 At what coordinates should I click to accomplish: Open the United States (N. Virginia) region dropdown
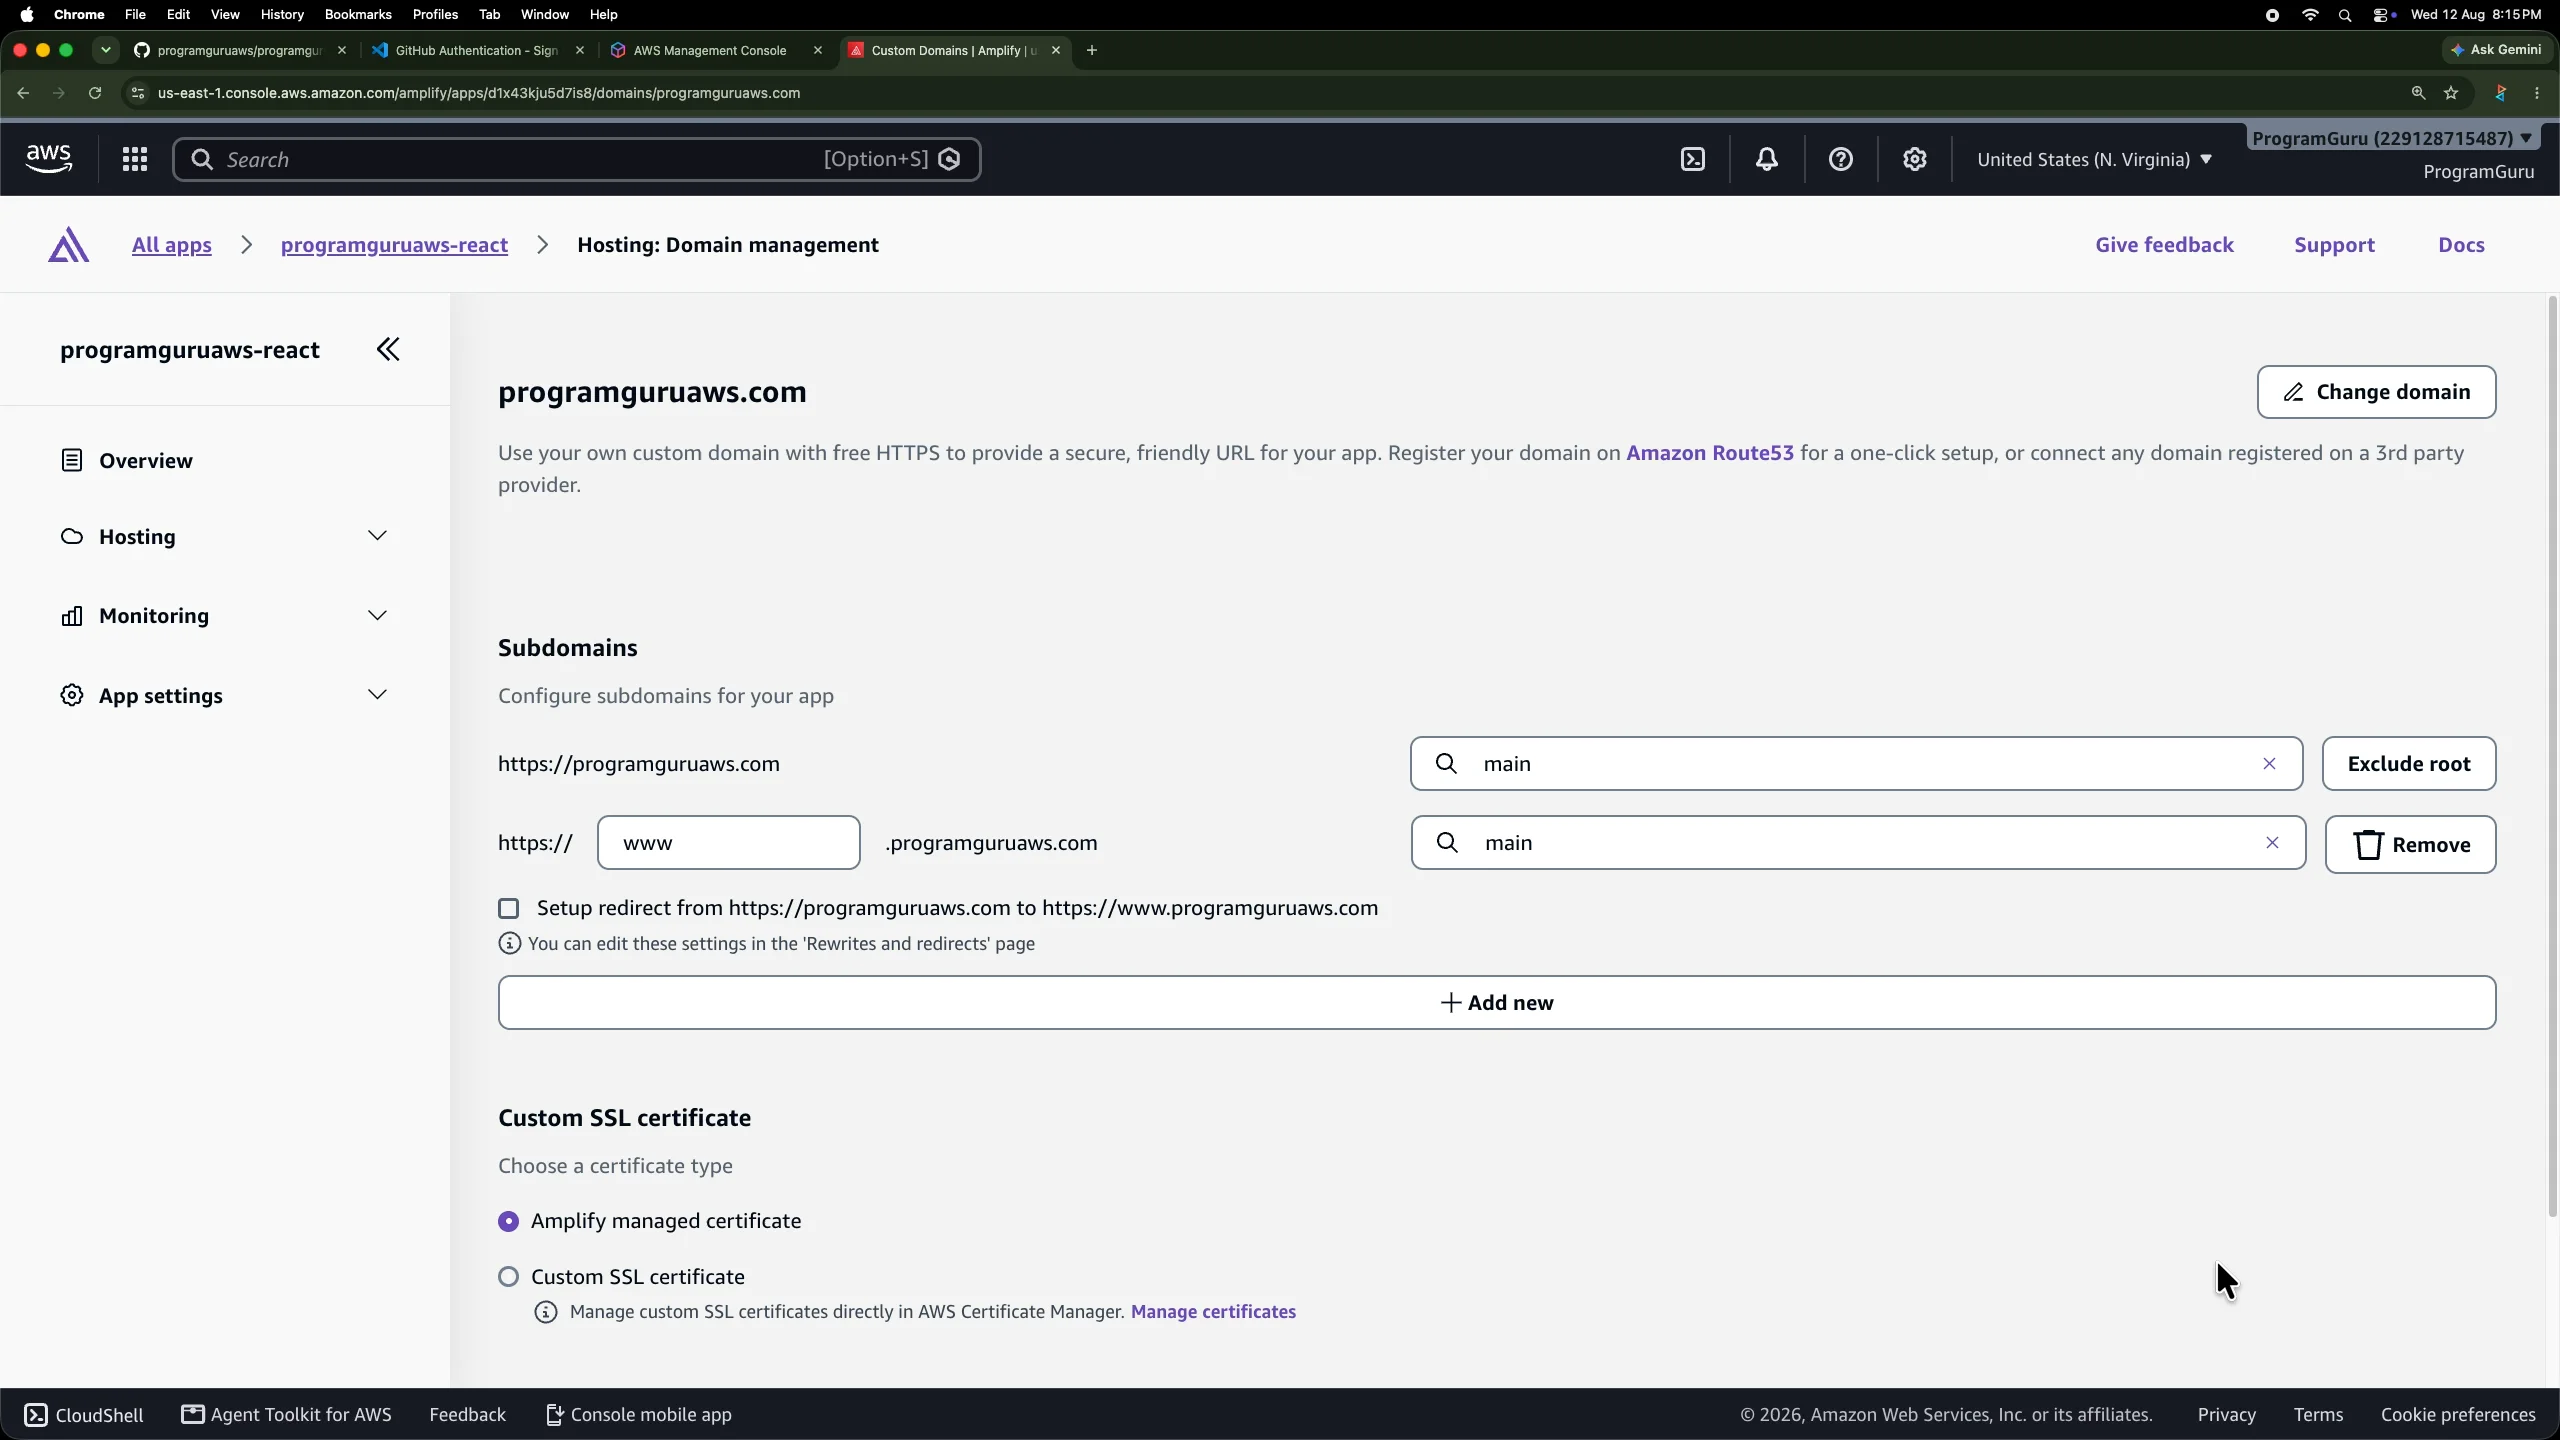pos(2094,159)
